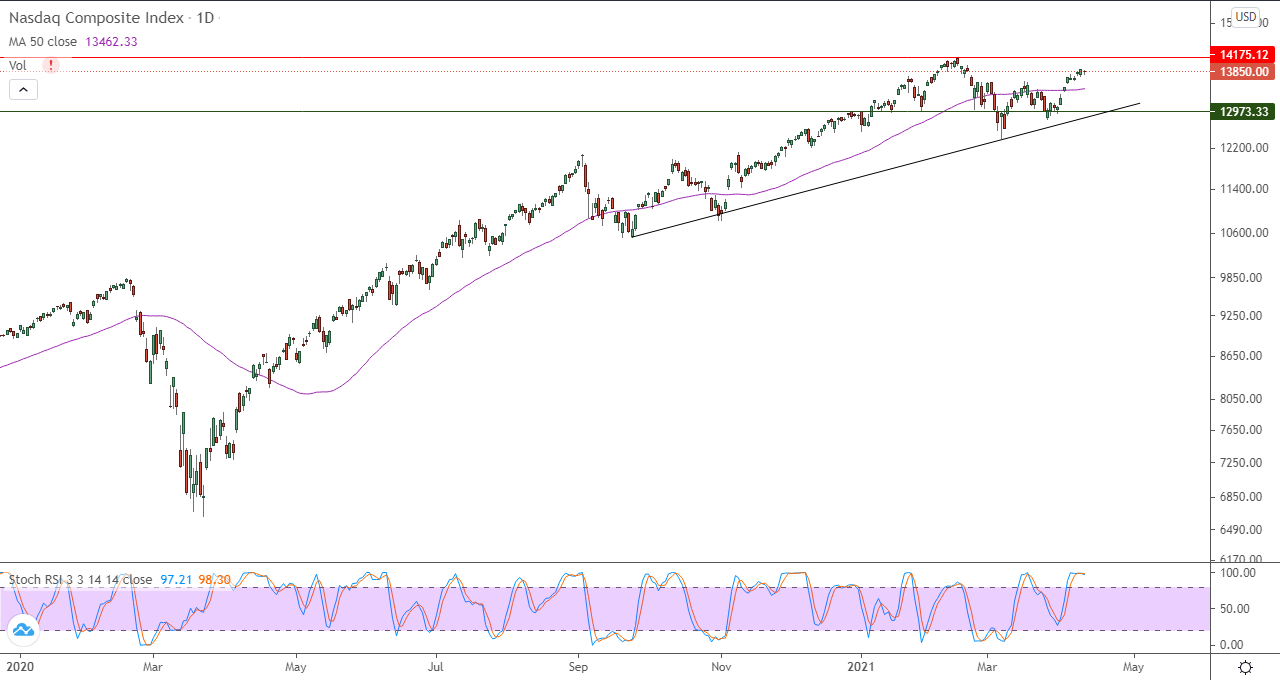Click the 13850.00 current price label
The image size is (1280, 680).
[1243, 72]
